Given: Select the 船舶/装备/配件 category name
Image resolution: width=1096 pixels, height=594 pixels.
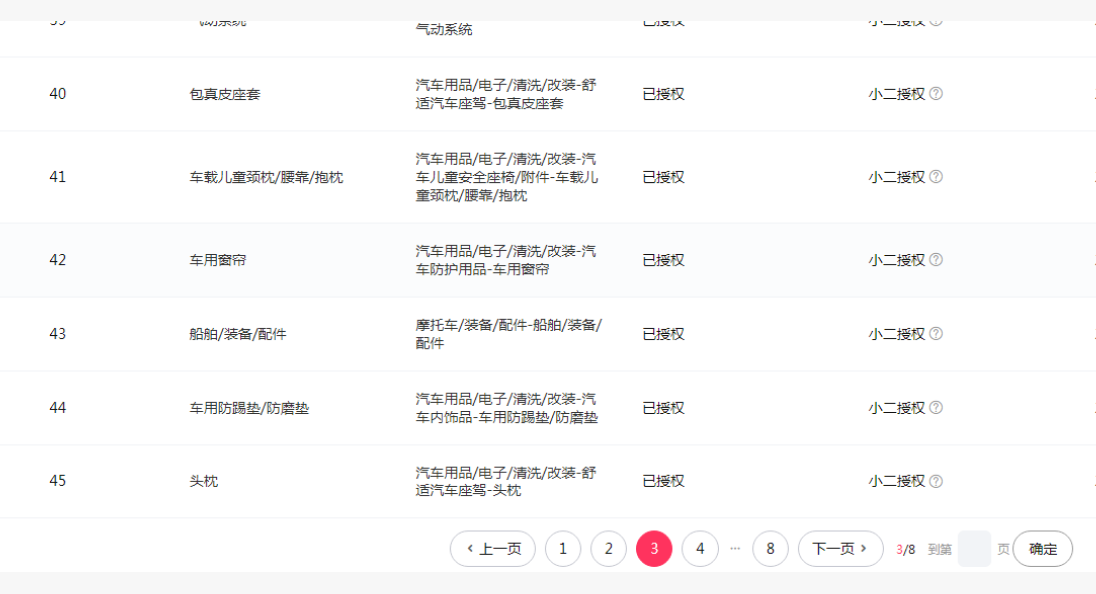Looking at the screenshot, I should click(x=238, y=334).
